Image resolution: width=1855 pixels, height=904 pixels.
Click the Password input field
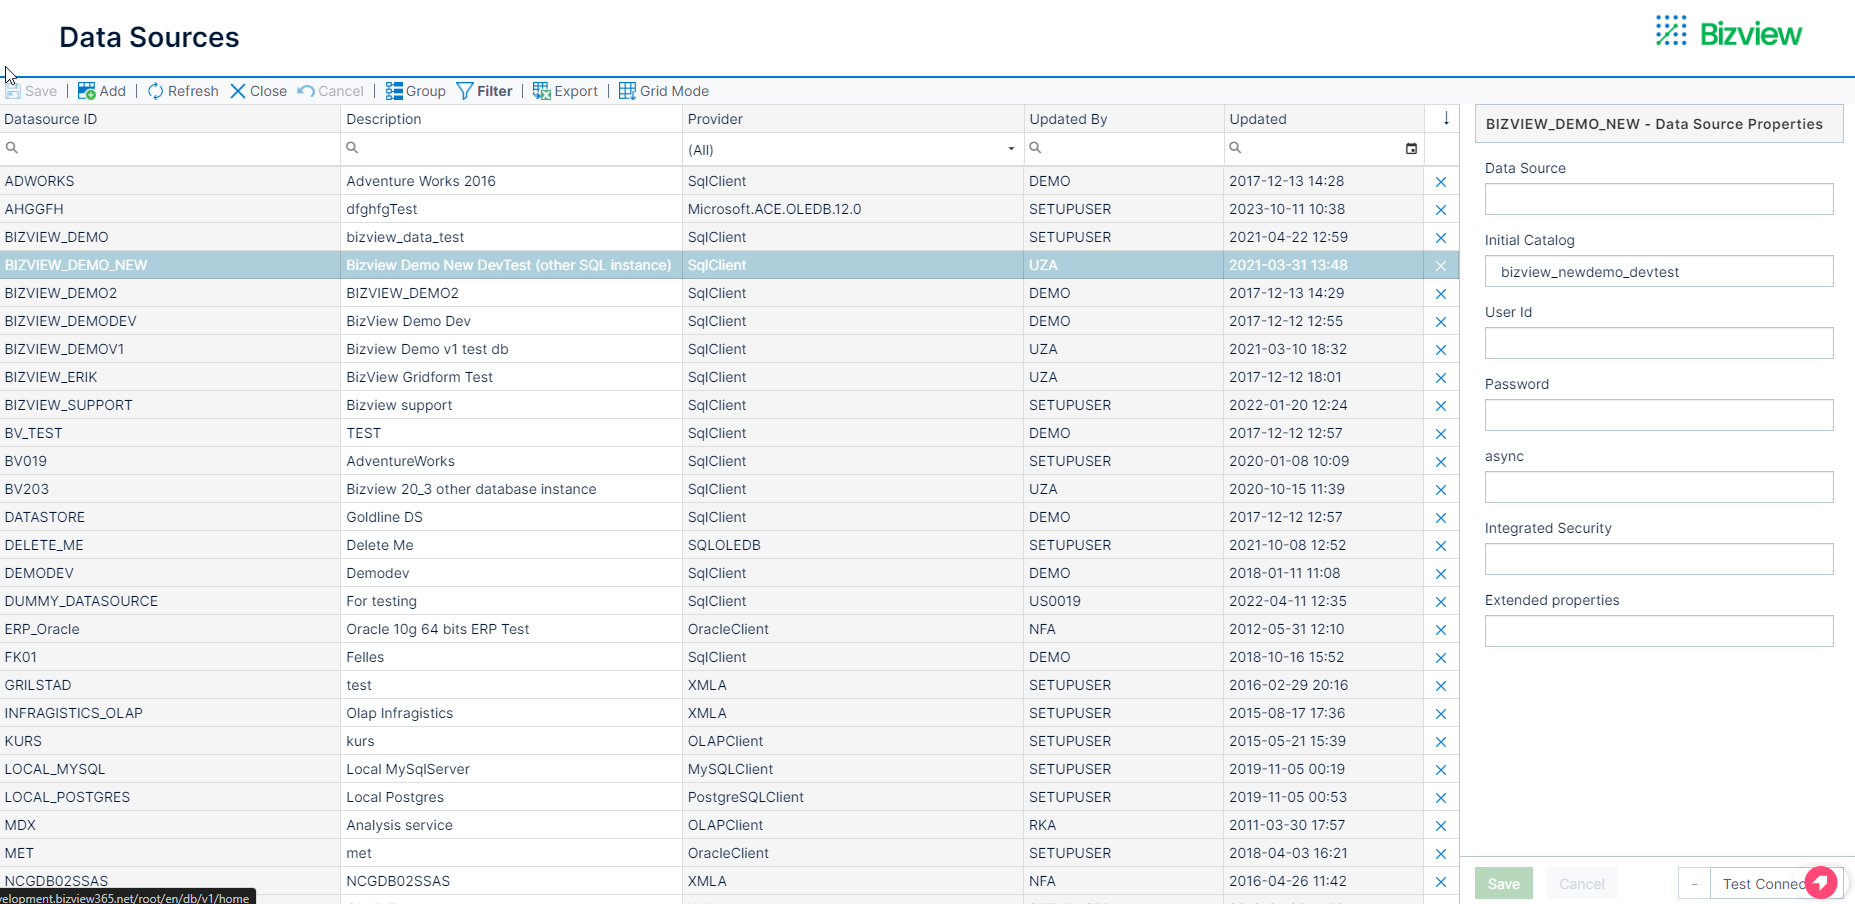point(1659,415)
